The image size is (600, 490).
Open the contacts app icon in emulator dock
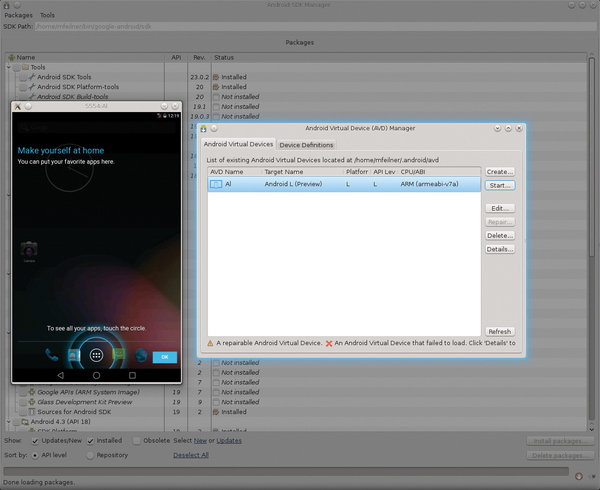(74, 355)
